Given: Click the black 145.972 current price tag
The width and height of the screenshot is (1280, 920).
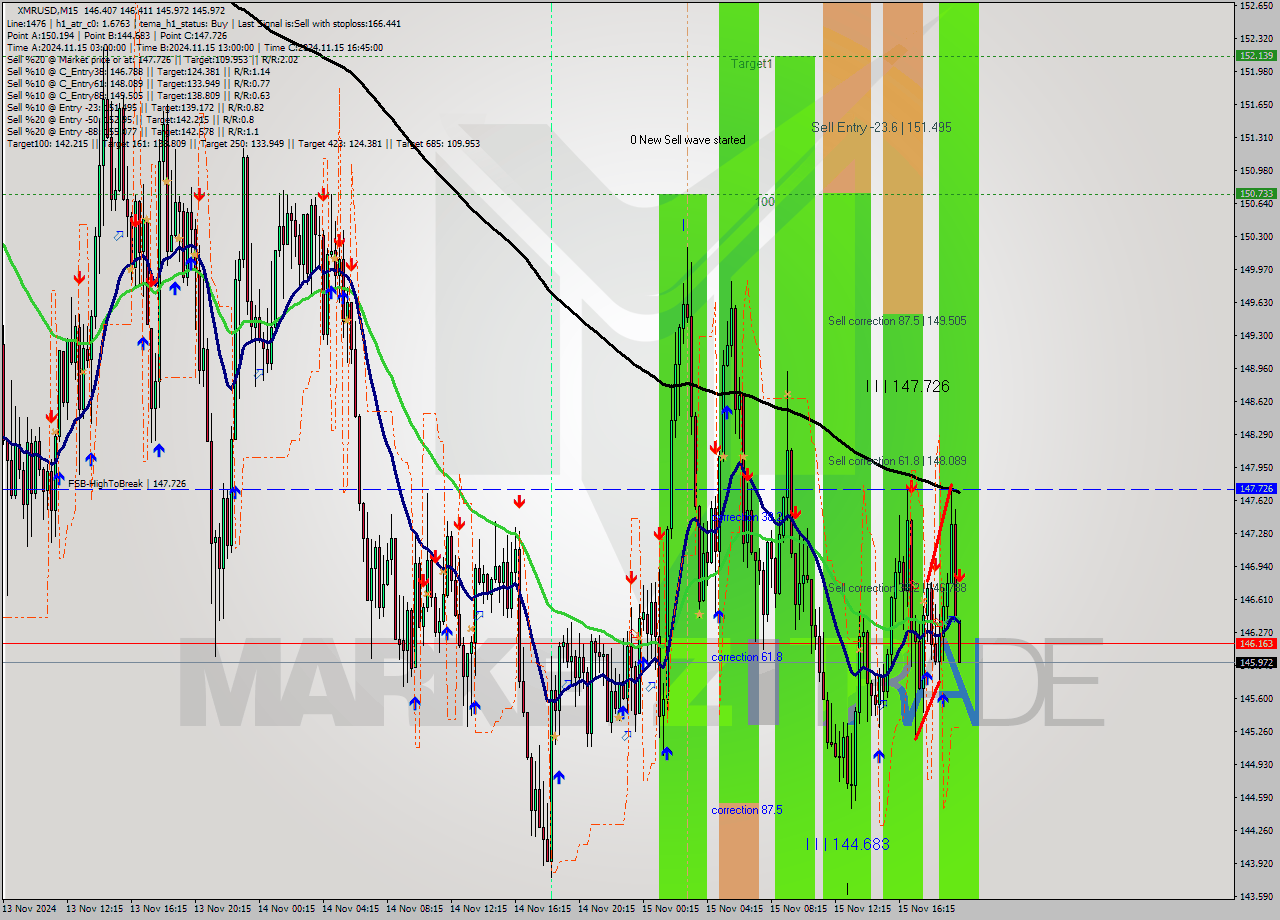Looking at the screenshot, I should click(x=1255, y=663).
